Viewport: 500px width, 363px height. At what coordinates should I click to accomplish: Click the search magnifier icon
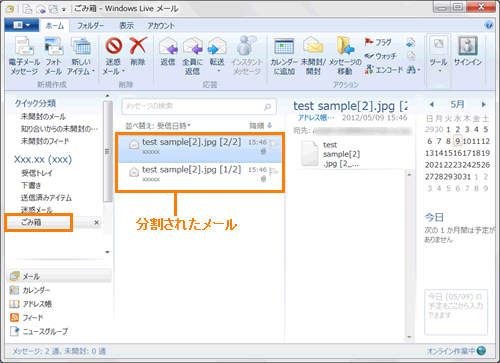(267, 107)
